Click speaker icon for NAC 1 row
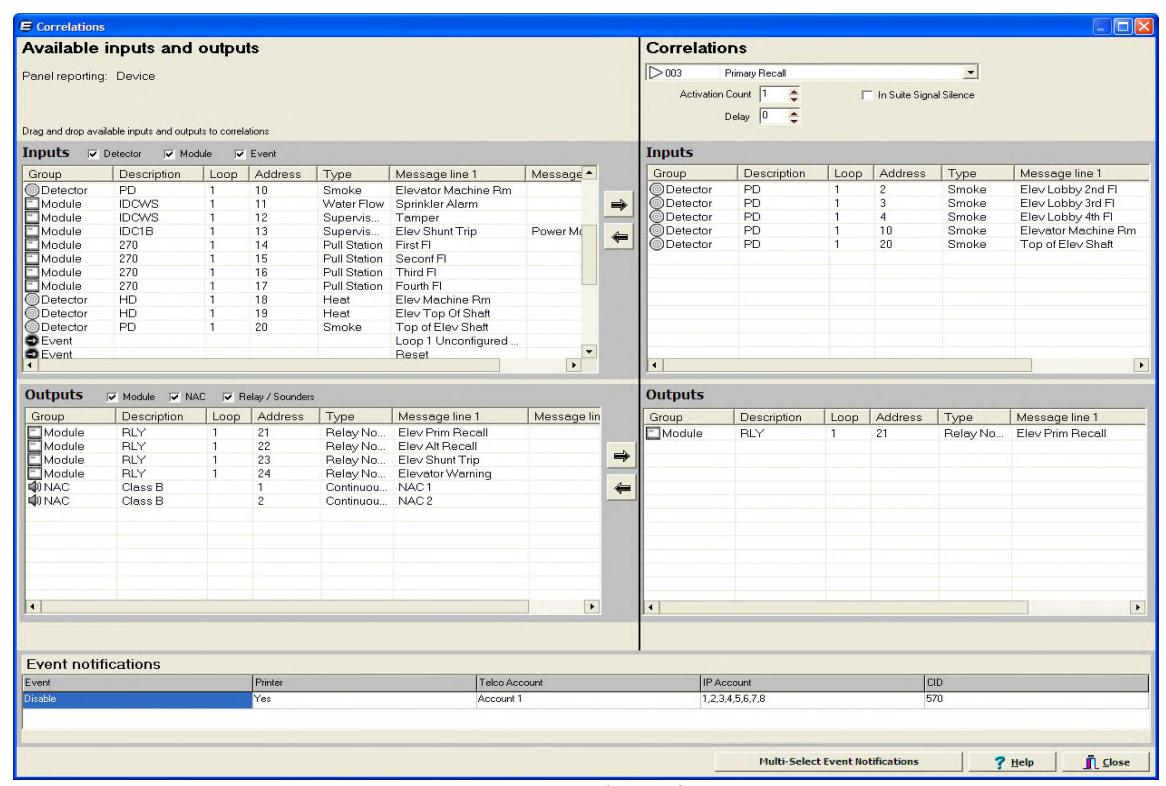 point(35,487)
